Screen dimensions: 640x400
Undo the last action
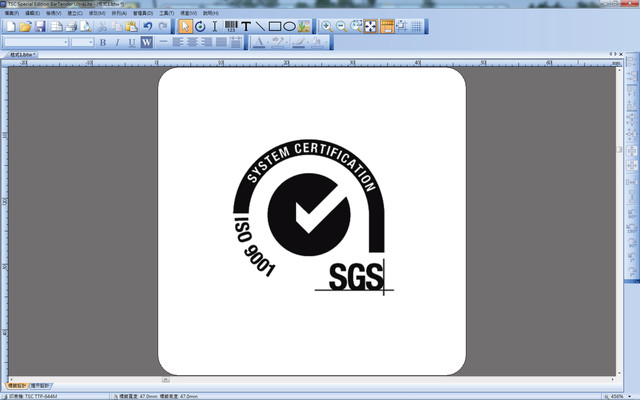click(148, 27)
